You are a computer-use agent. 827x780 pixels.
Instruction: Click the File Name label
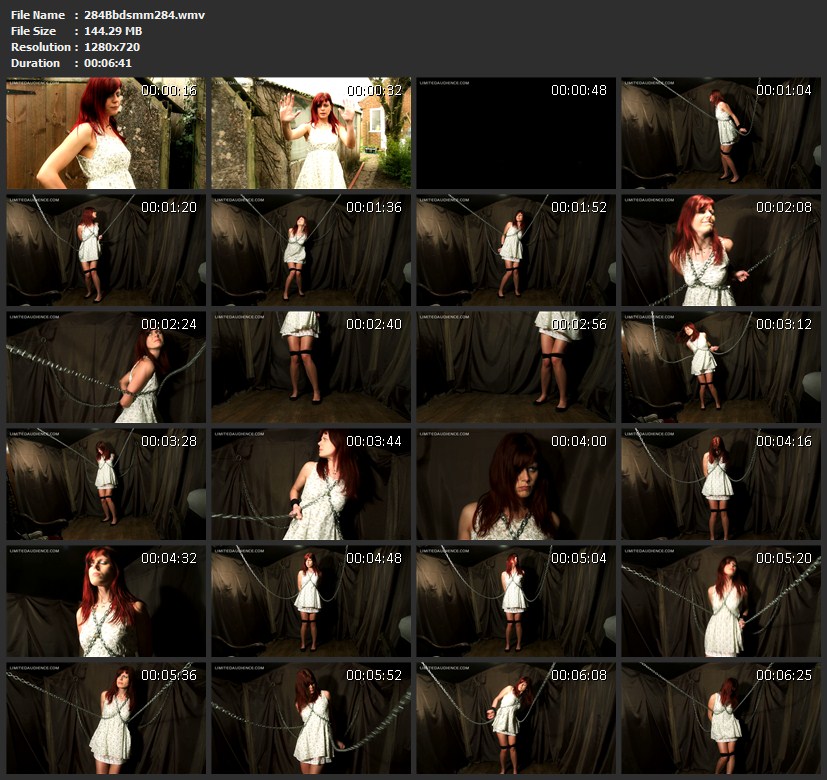pos(38,15)
